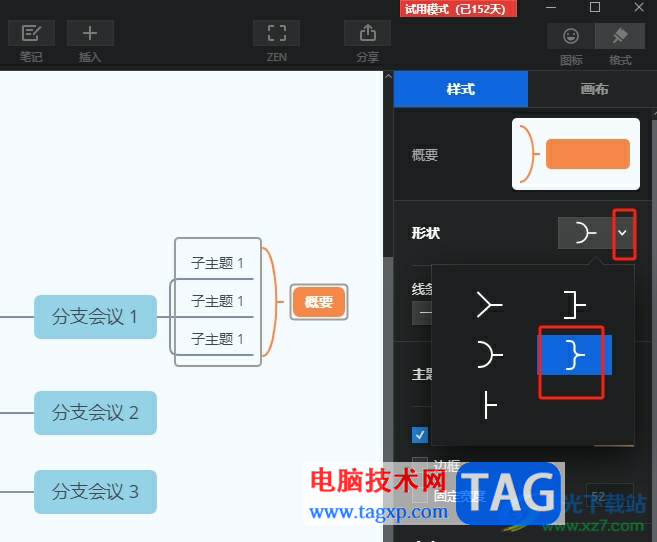The height and width of the screenshot is (542, 657).
Task: Open the 分享 share icon
Action: click(x=367, y=33)
